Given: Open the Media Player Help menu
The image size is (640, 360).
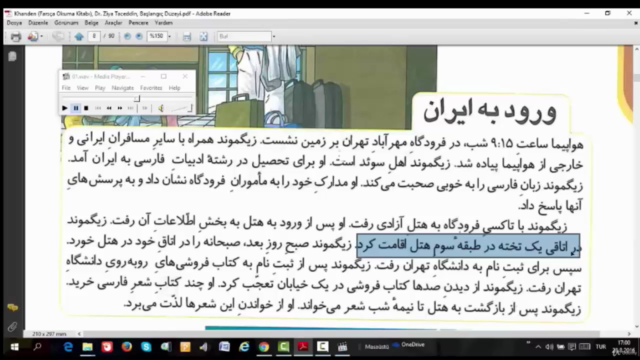Looking at the screenshot, I should tap(174, 88).
